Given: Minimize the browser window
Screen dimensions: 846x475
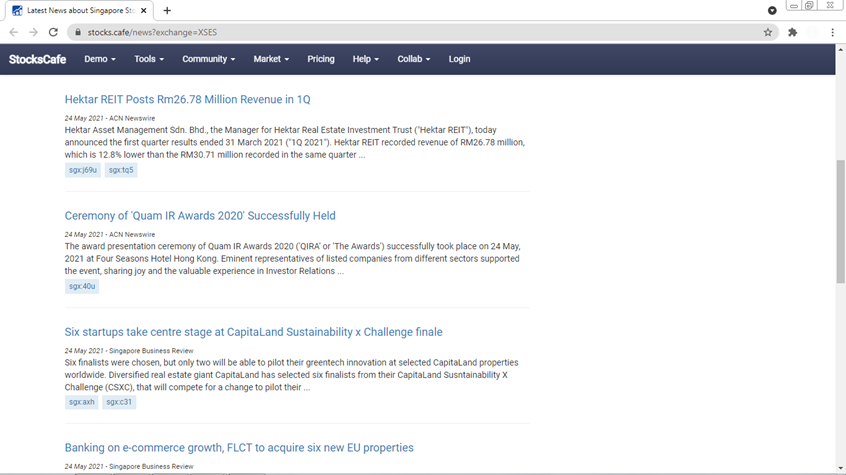Looking at the screenshot, I should 794,5.
